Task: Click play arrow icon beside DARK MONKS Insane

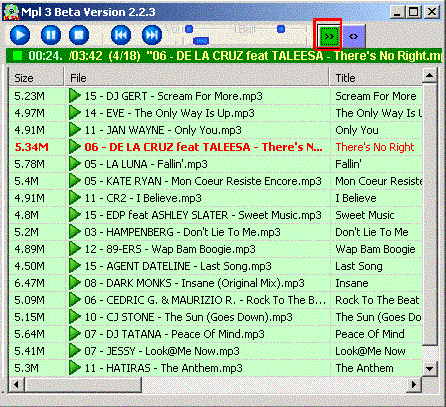Action: point(74,283)
